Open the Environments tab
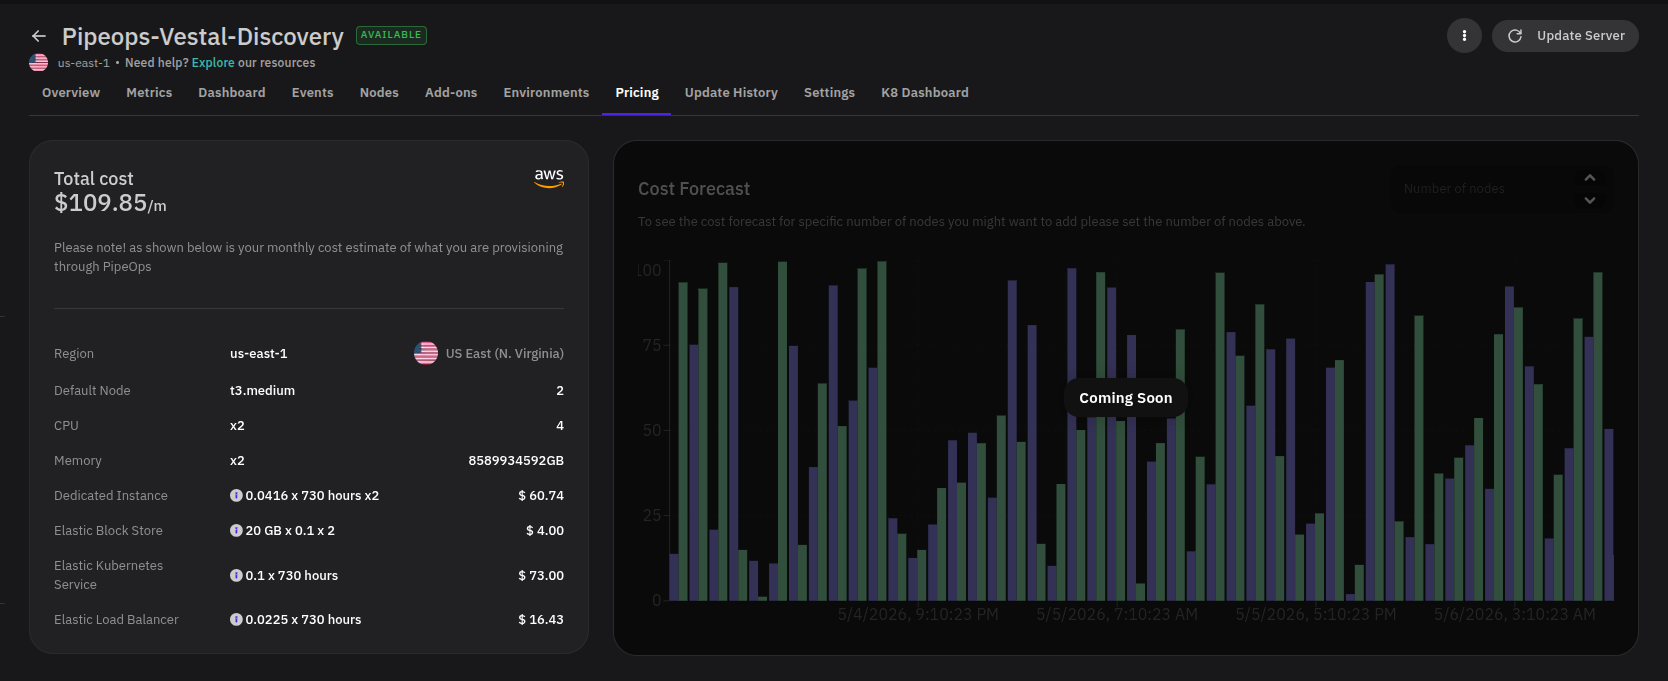This screenshot has height=681, width=1668. pyautogui.click(x=546, y=92)
